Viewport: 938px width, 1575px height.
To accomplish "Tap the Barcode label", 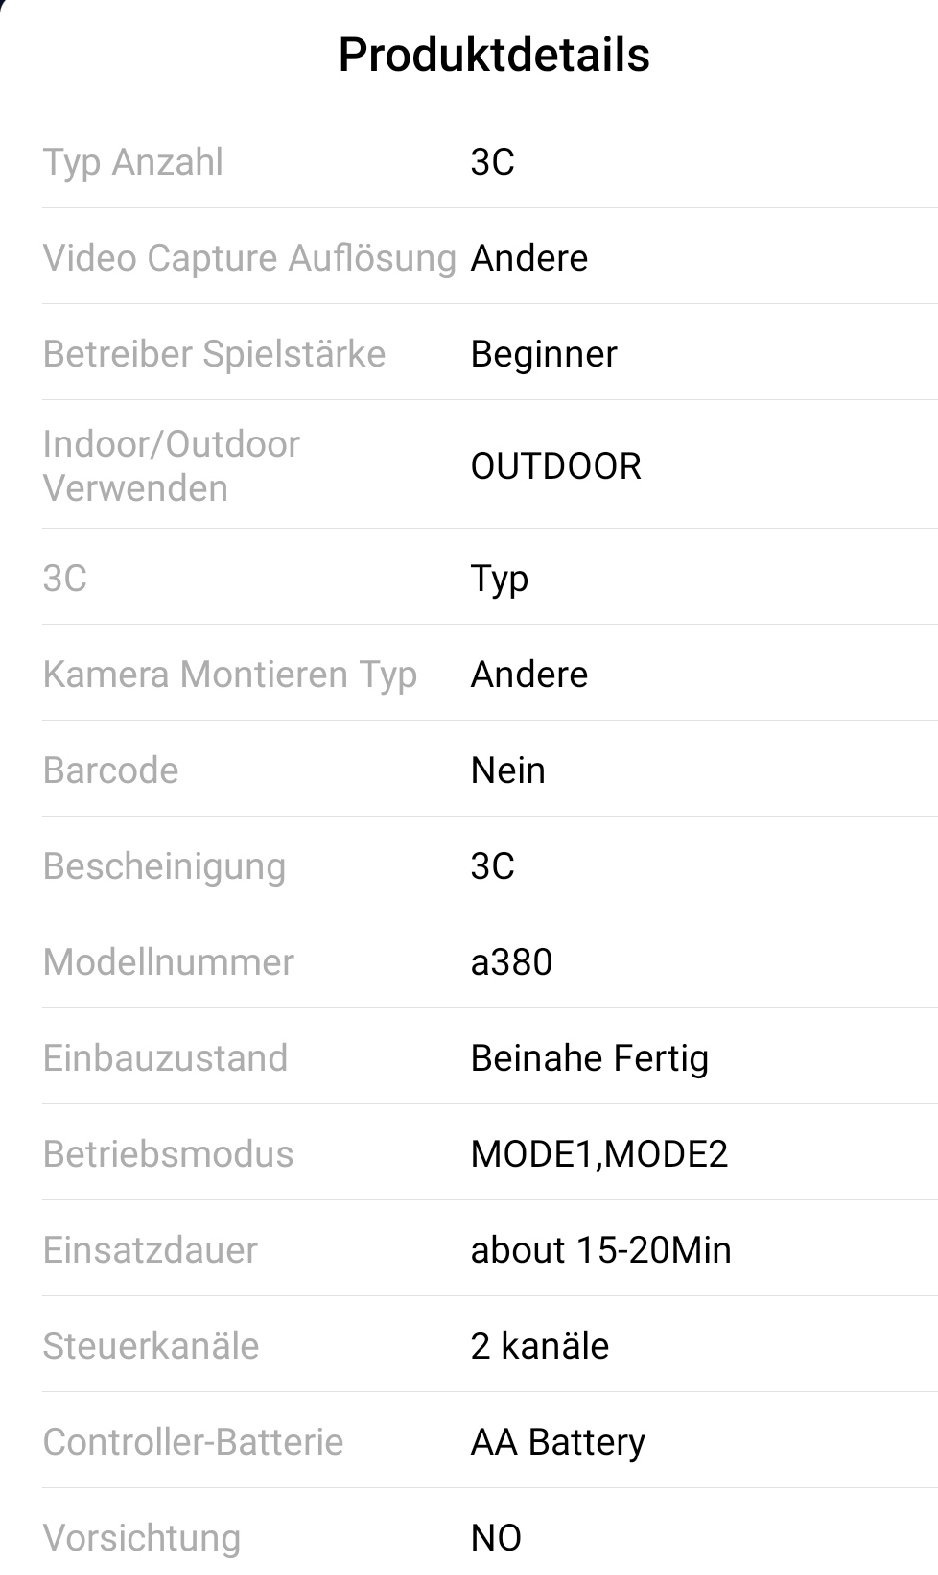I will coord(111,770).
